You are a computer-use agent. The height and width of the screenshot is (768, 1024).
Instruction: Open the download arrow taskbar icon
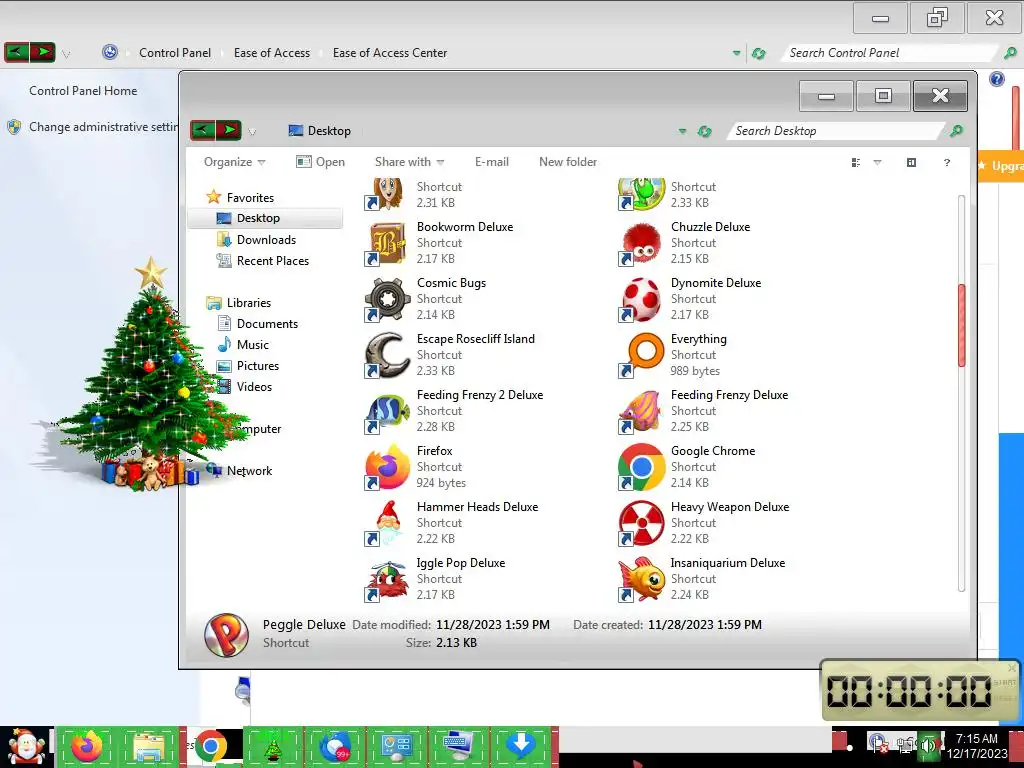point(521,746)
